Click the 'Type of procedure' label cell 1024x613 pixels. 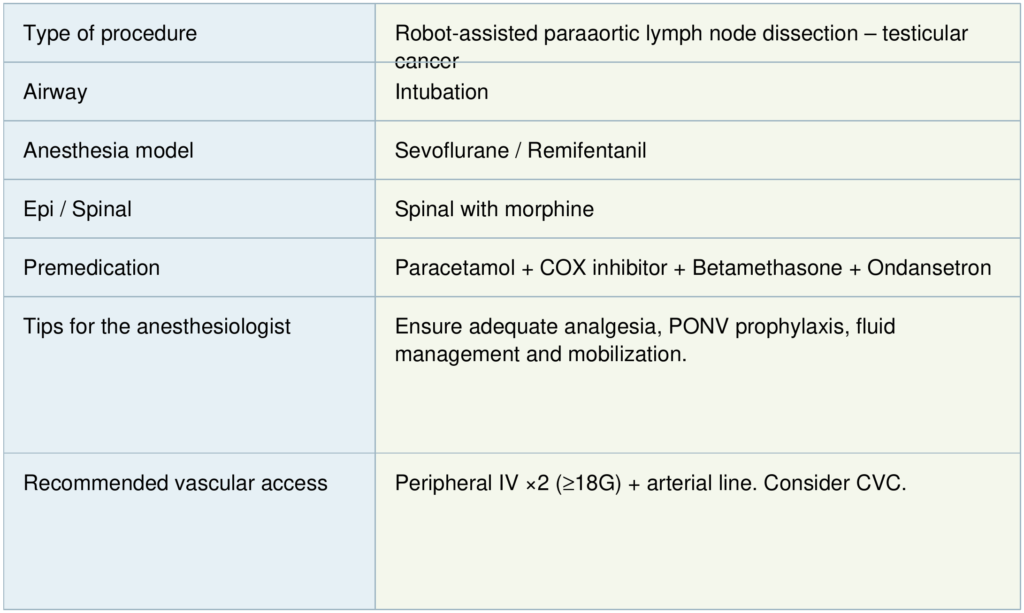110,34
